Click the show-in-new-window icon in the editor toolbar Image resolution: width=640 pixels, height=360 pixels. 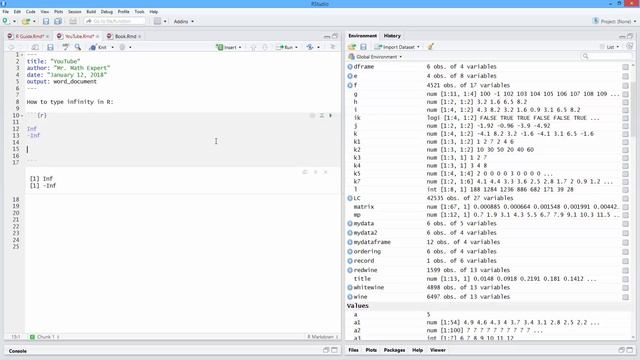(x=35, y=47)
